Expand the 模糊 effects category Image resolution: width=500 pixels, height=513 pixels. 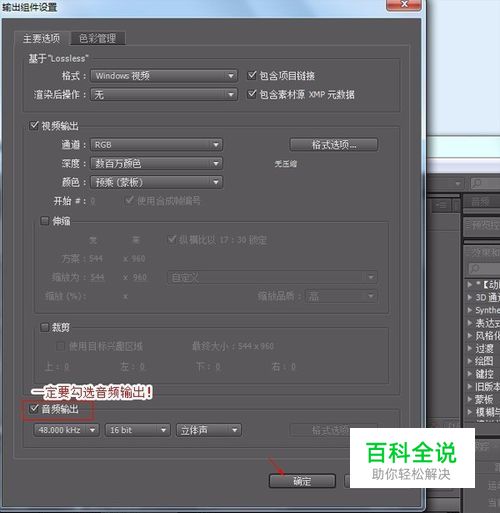(x=470, y=412)
